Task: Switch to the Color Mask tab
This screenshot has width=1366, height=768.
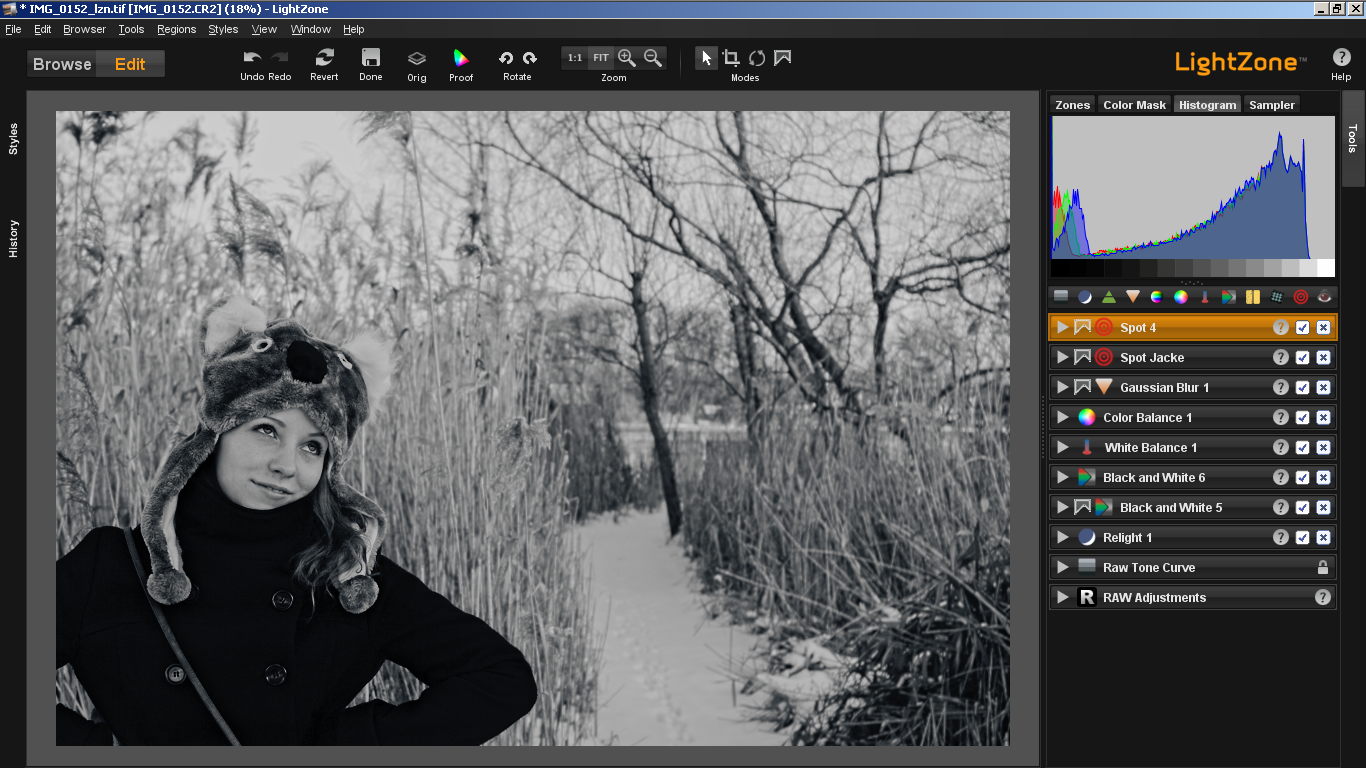Action: 1134,105
